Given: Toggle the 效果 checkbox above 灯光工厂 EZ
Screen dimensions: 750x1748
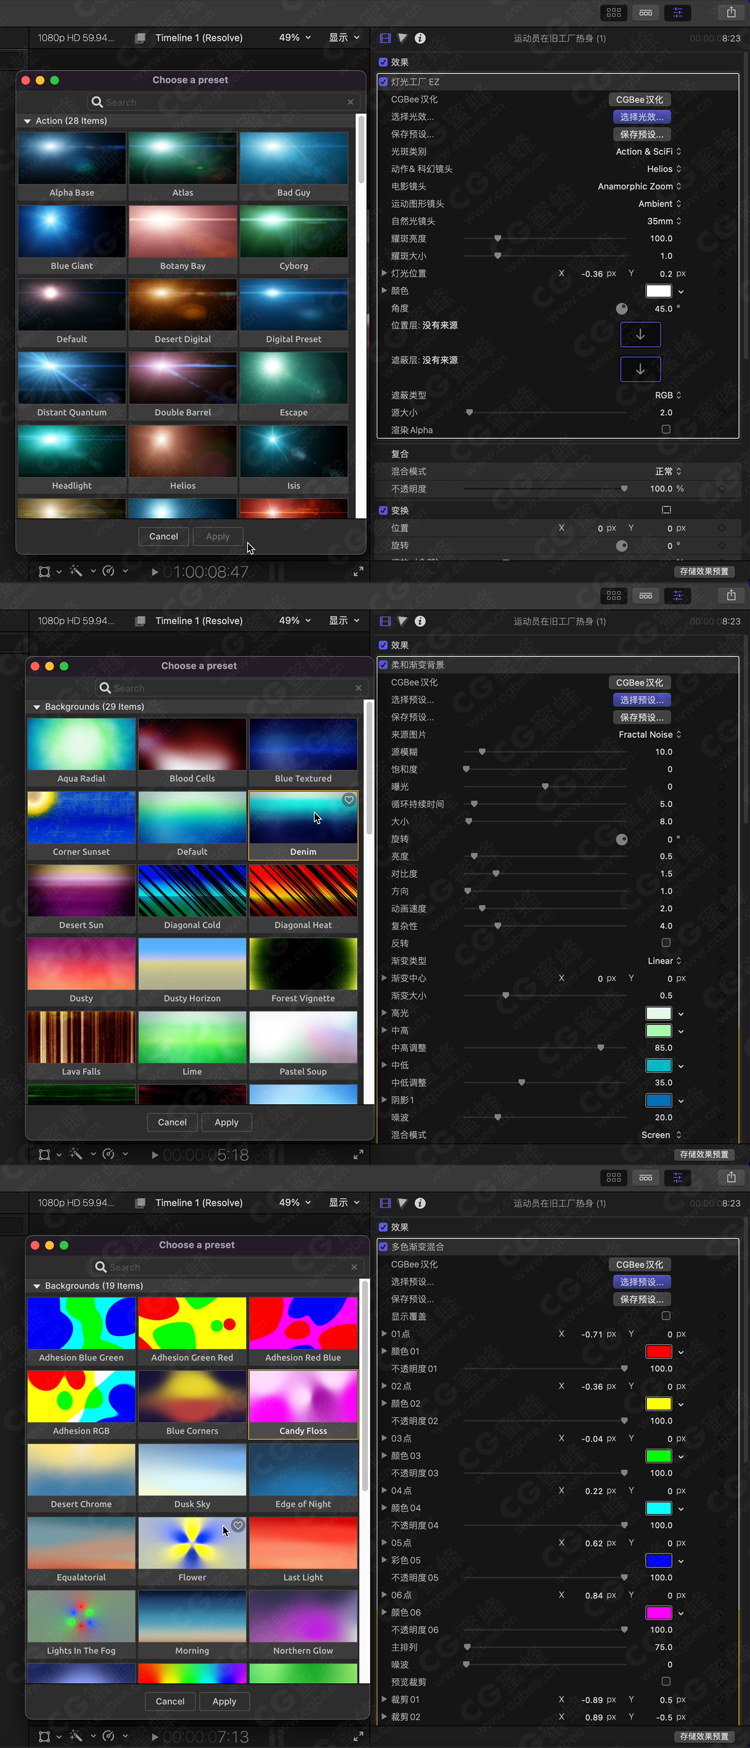Looking at the screenshot, I should point(383,62).
